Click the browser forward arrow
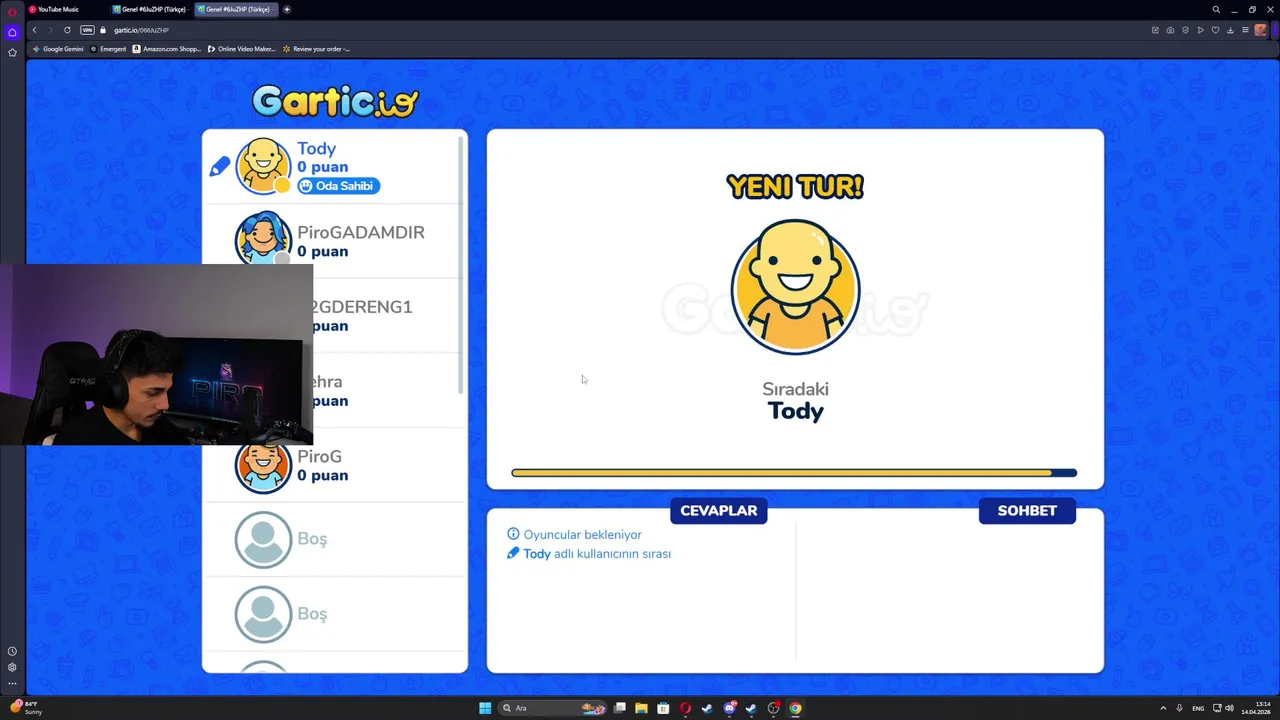This screenshot has width=1280, height=720. tap(50, 30)
